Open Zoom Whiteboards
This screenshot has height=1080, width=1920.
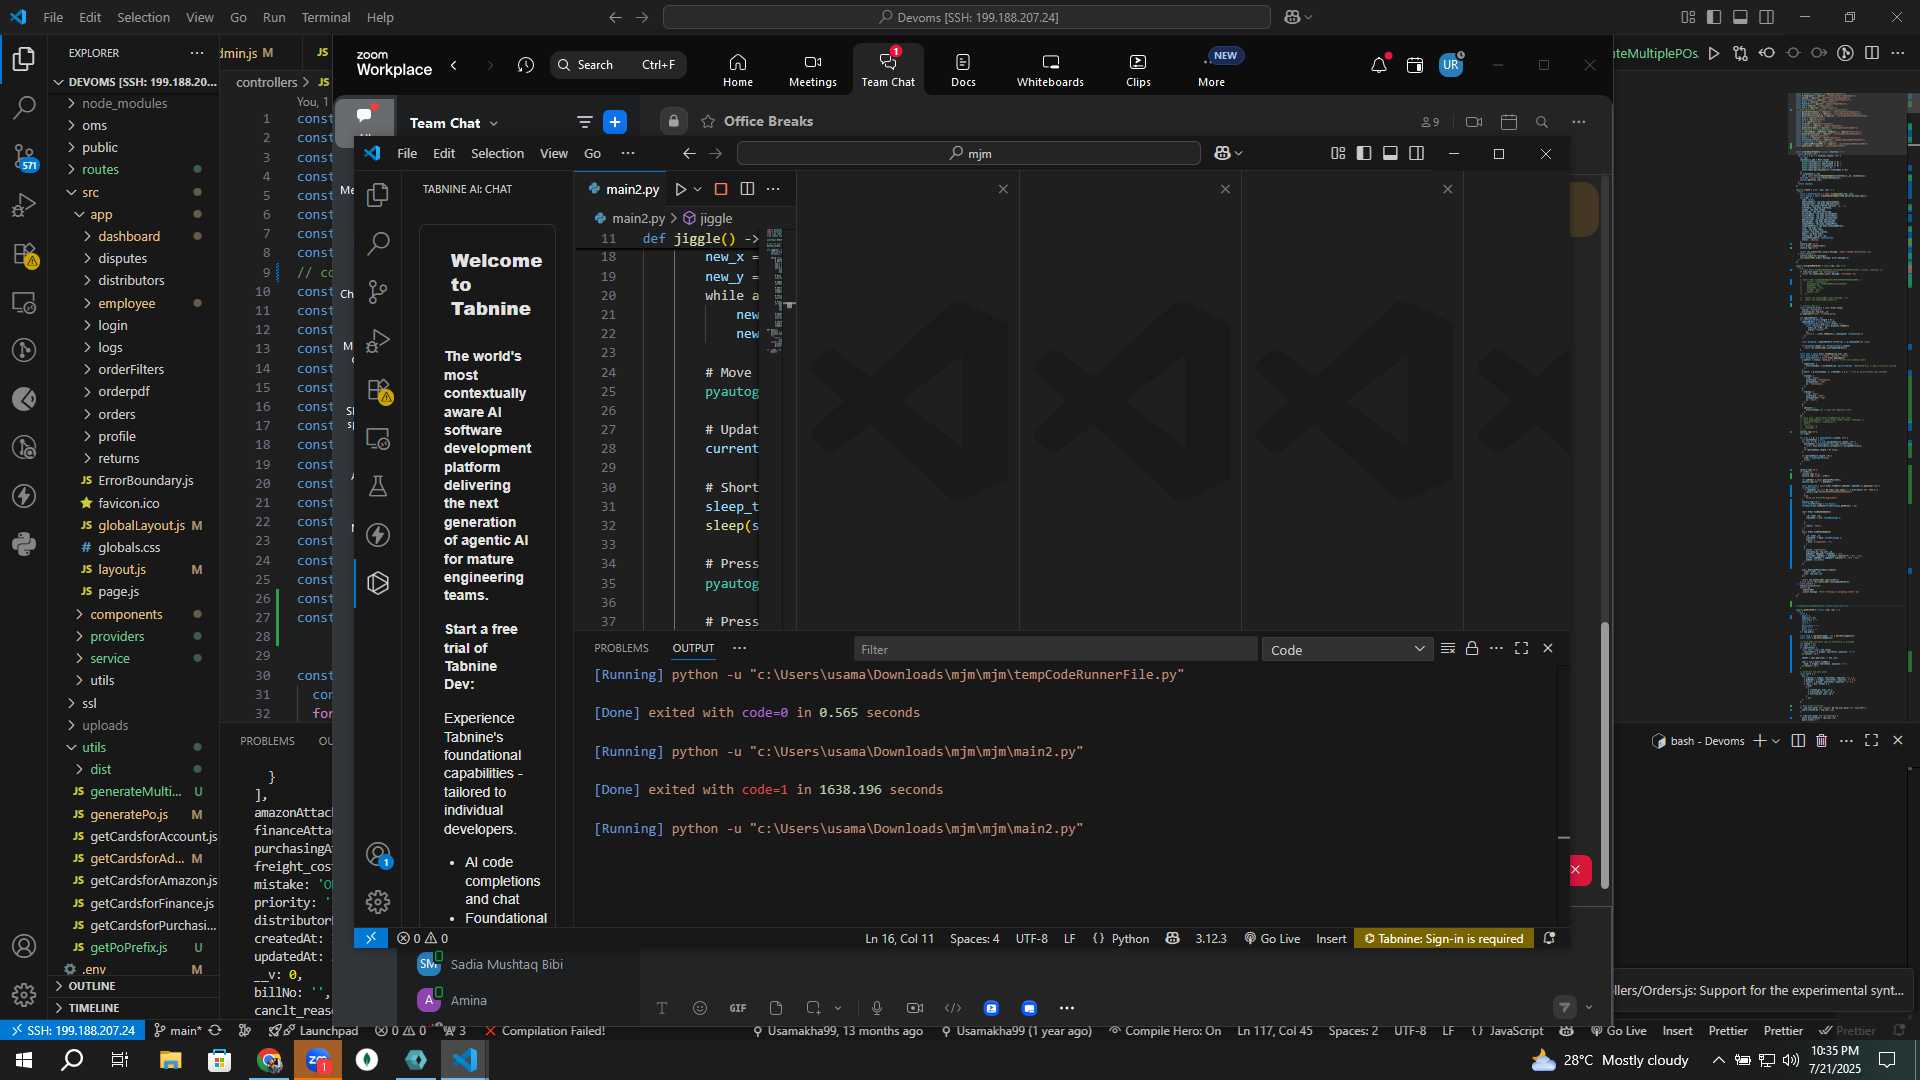click(1050, 70)
